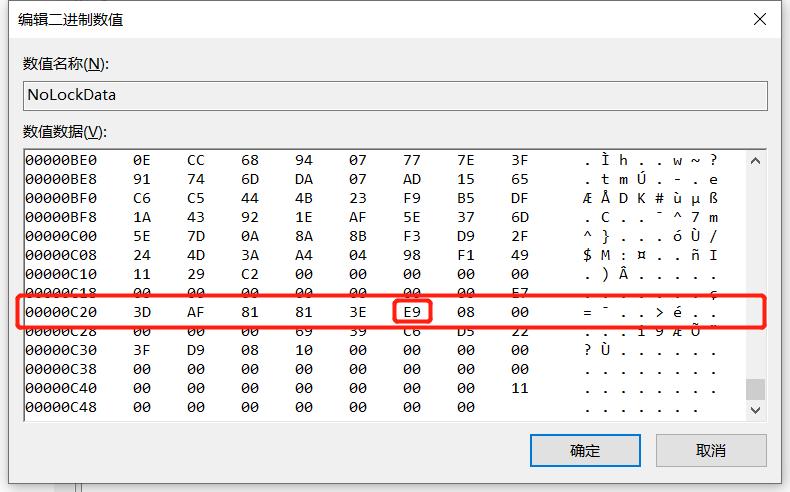Select byte 4B in row 00000BF0
The height and width of the screenshot is (492, 790).
[x=304, y=198]
